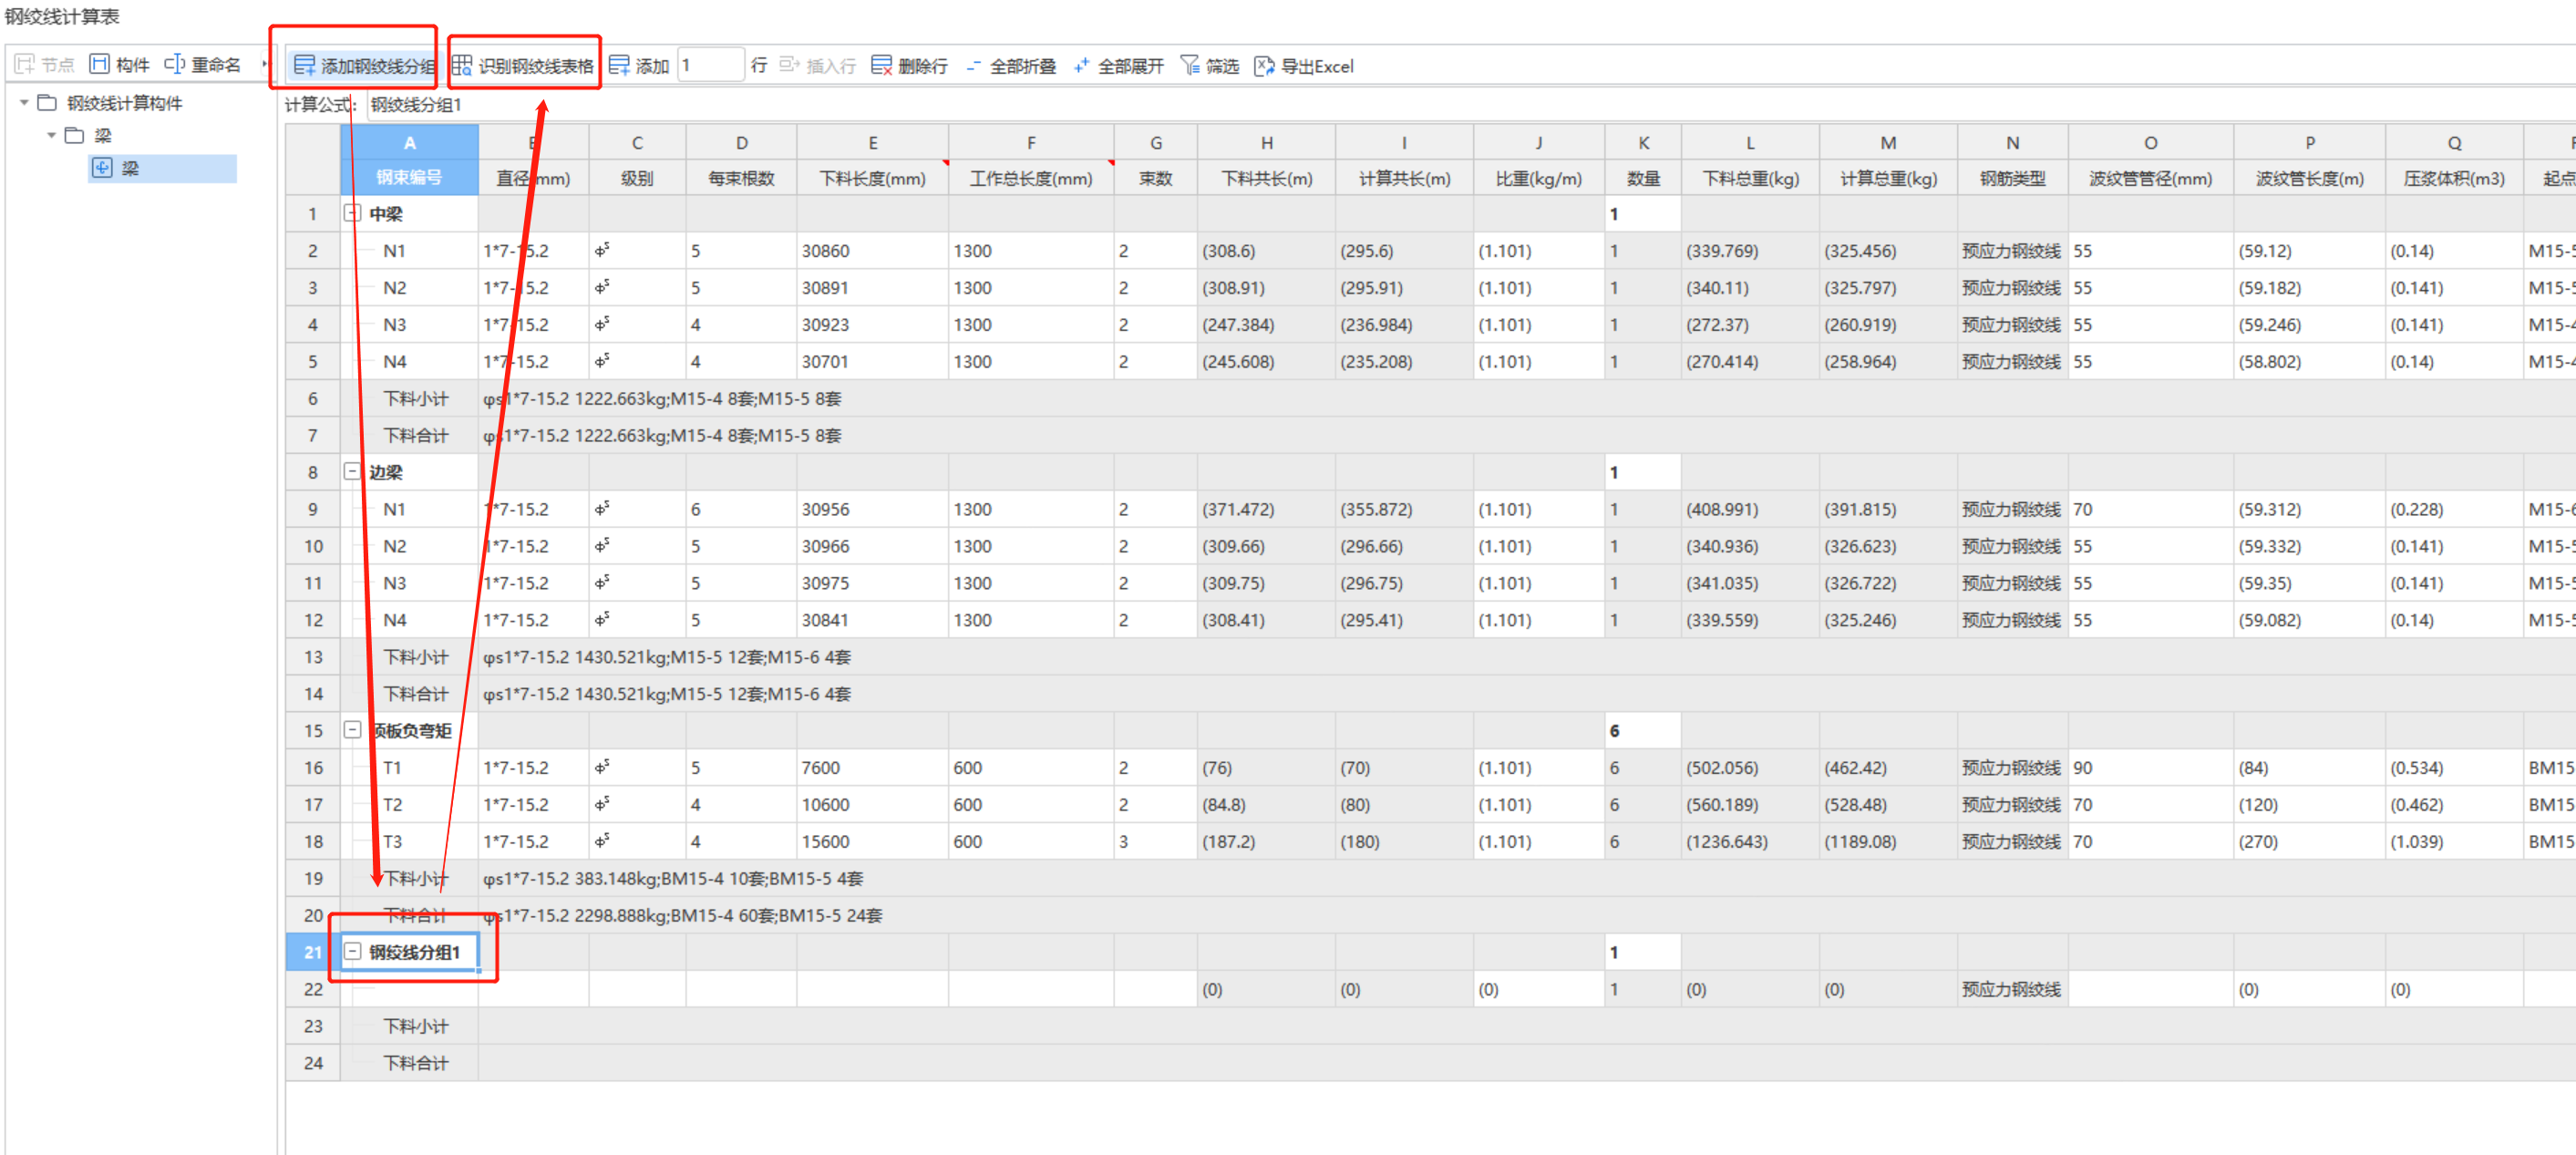The height and width of the screenshot is (1155, 2576).
Task: Click the empty 钢束编号 cell in row 22
Action: [x=410, y=989]
